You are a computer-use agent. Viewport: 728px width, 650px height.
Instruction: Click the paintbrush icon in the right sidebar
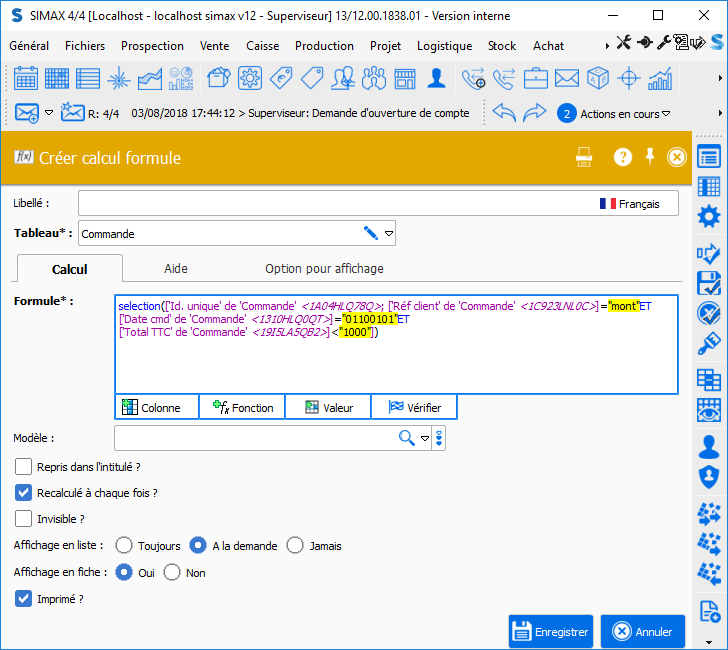pyautogui.click(x=709, y=343)
